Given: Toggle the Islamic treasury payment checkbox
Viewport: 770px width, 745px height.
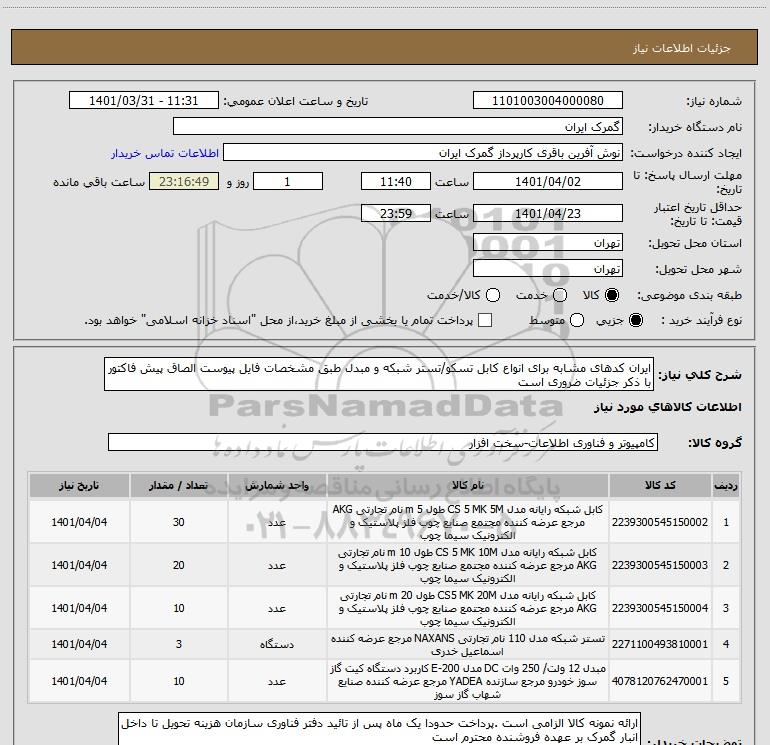Looking at the screenshot, I should click(x=485, y=320).
